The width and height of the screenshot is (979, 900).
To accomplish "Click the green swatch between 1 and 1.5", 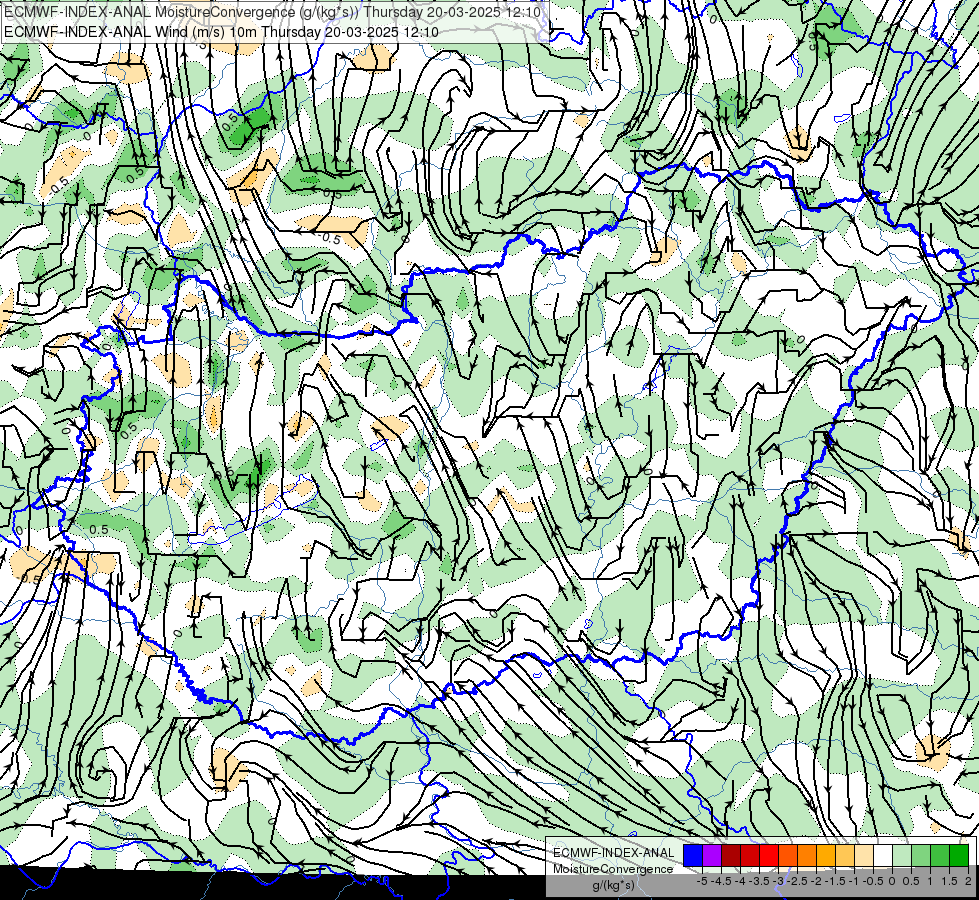I will [x=940, y=855].
